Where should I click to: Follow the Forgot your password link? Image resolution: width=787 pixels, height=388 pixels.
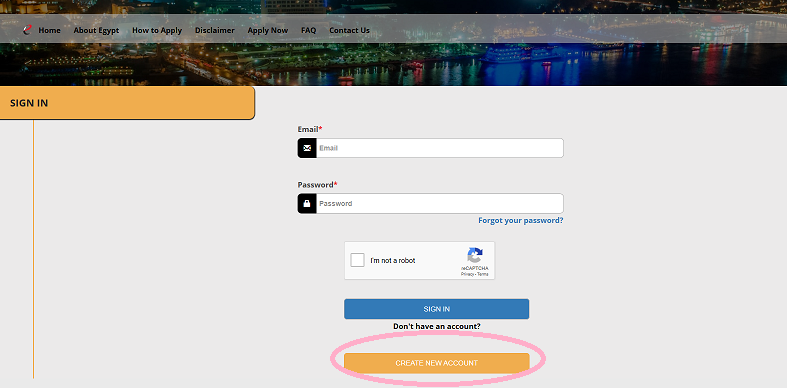coord(520,220)
